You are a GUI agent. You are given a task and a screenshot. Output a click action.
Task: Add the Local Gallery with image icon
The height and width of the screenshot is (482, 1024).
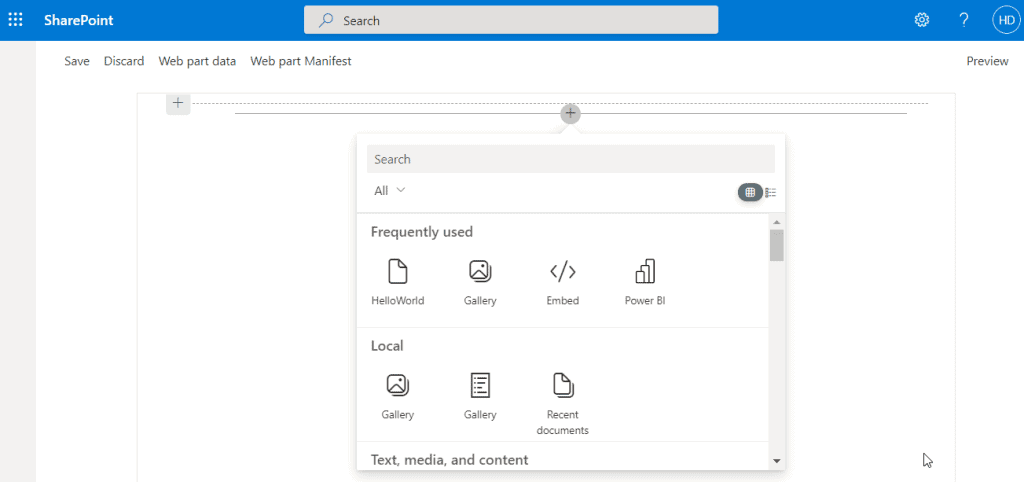coord(398,396)
